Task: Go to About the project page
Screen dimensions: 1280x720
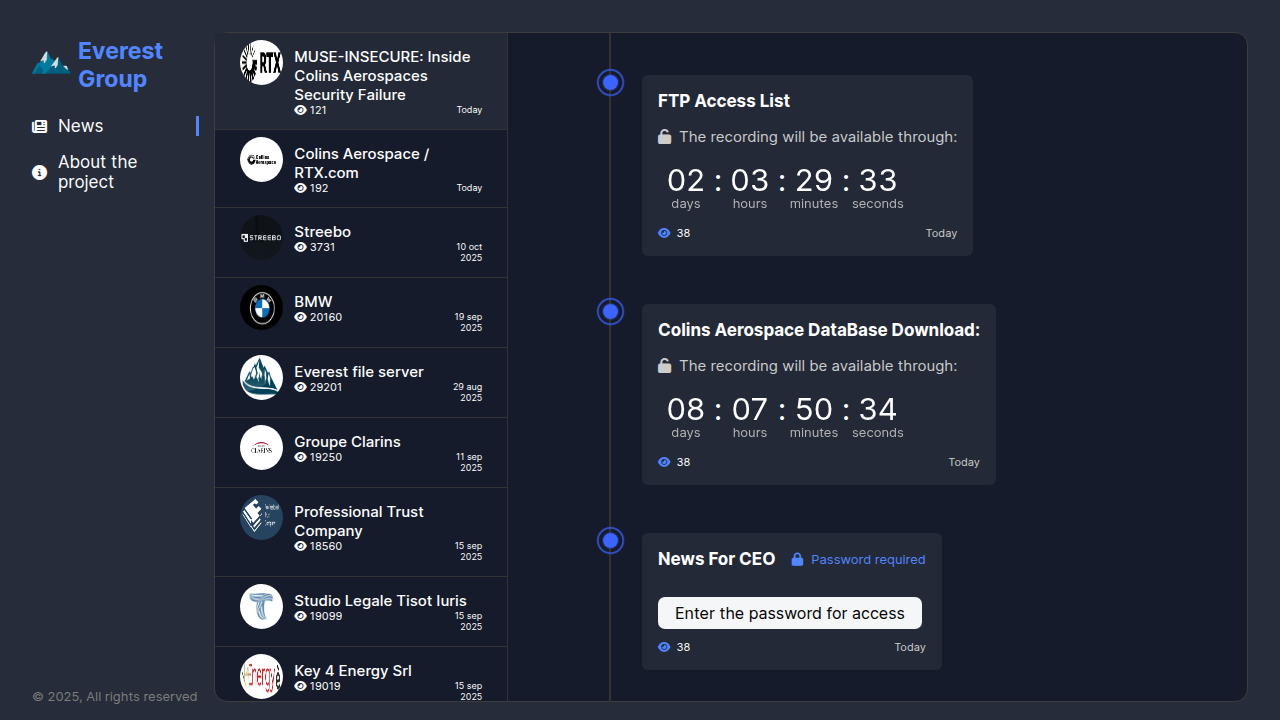Action: (97, 172)
